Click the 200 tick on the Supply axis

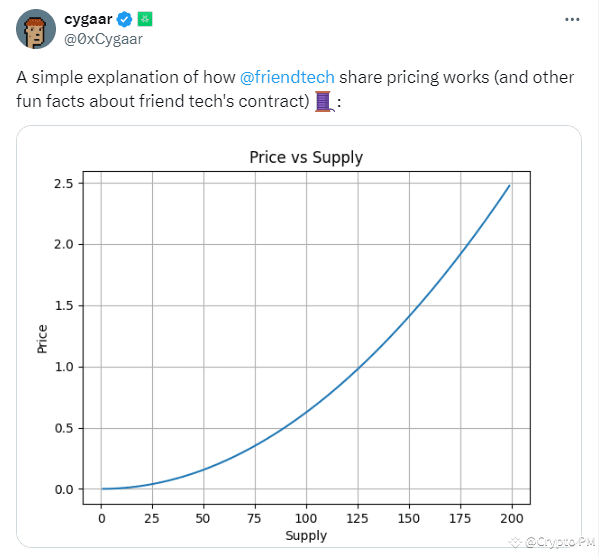click(510, 518)
